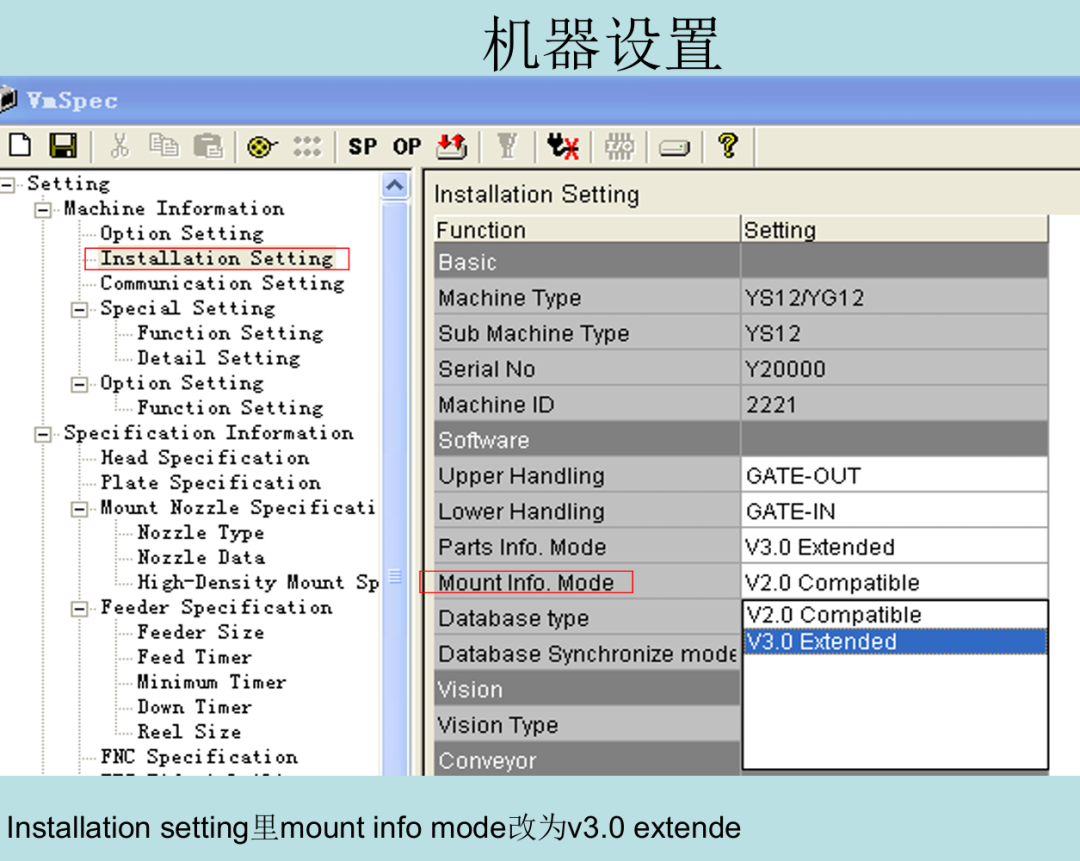Open FNC Specification tree item

coord(199,757)
